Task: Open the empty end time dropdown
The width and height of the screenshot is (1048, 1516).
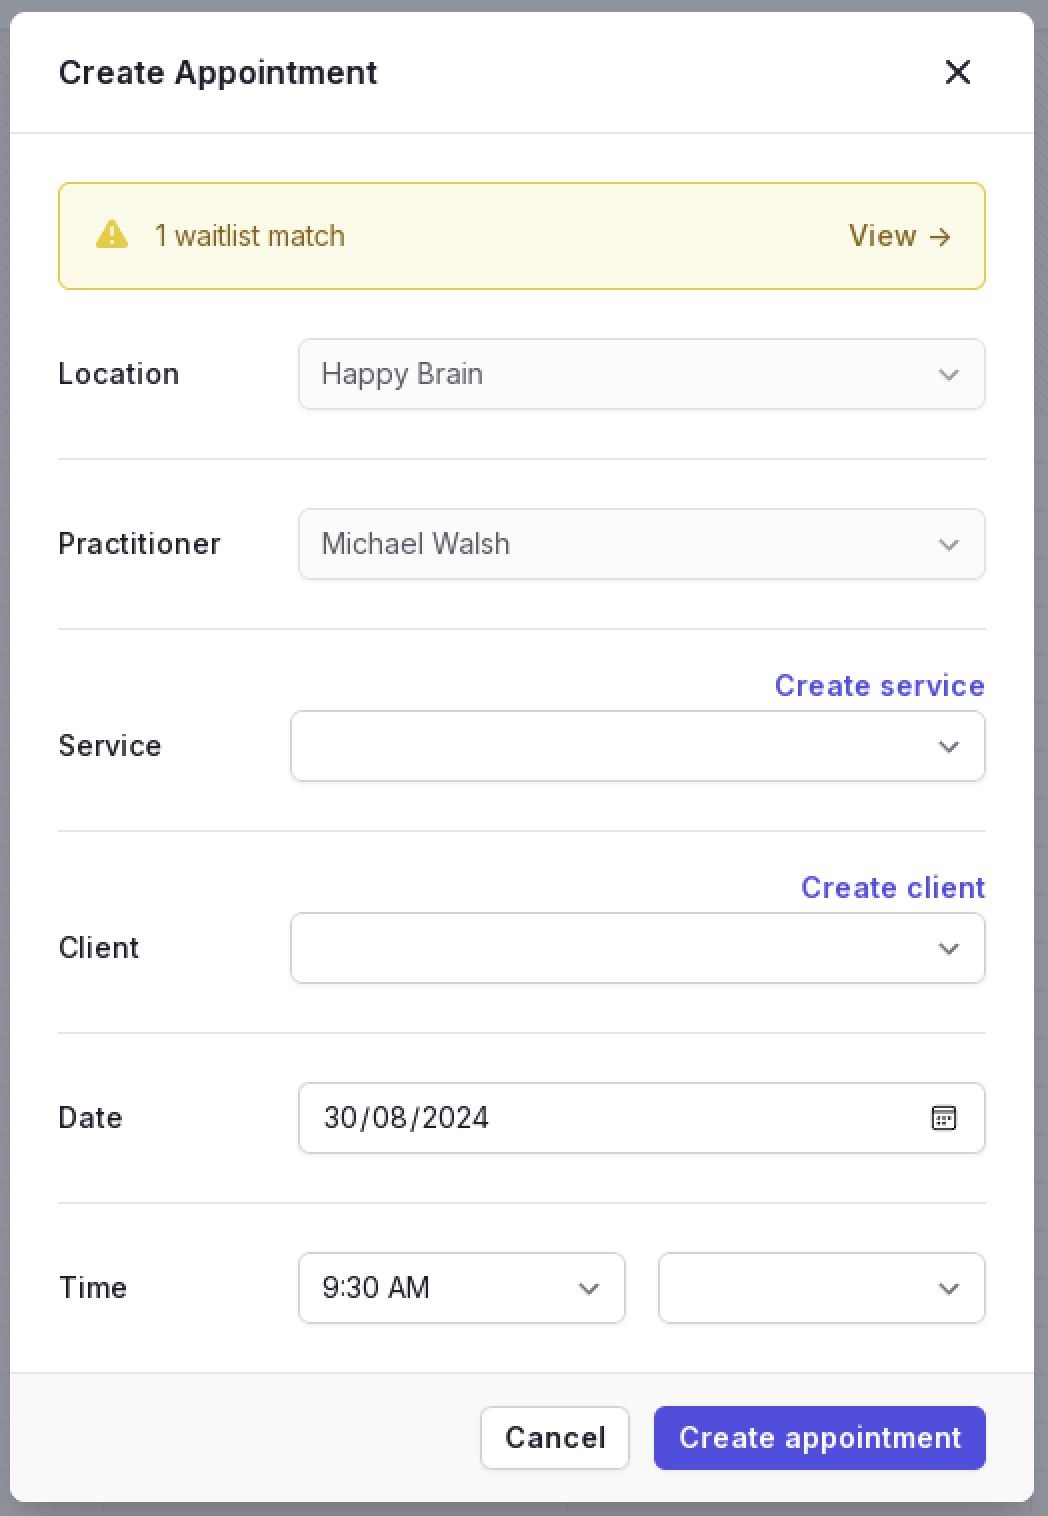Action: tap(822, 1288)
